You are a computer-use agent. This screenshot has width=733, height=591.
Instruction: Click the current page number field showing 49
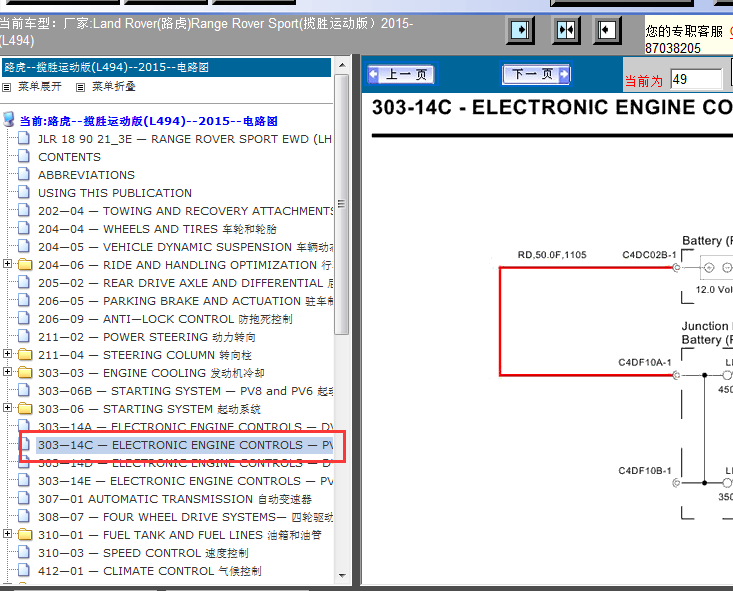click(x=696, y=79)
